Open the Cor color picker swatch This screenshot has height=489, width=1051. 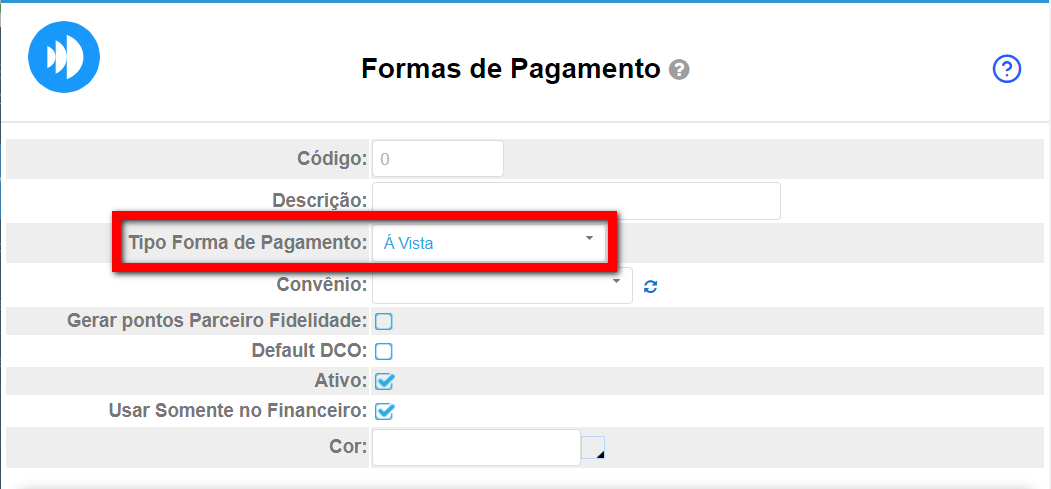point(593,448)
